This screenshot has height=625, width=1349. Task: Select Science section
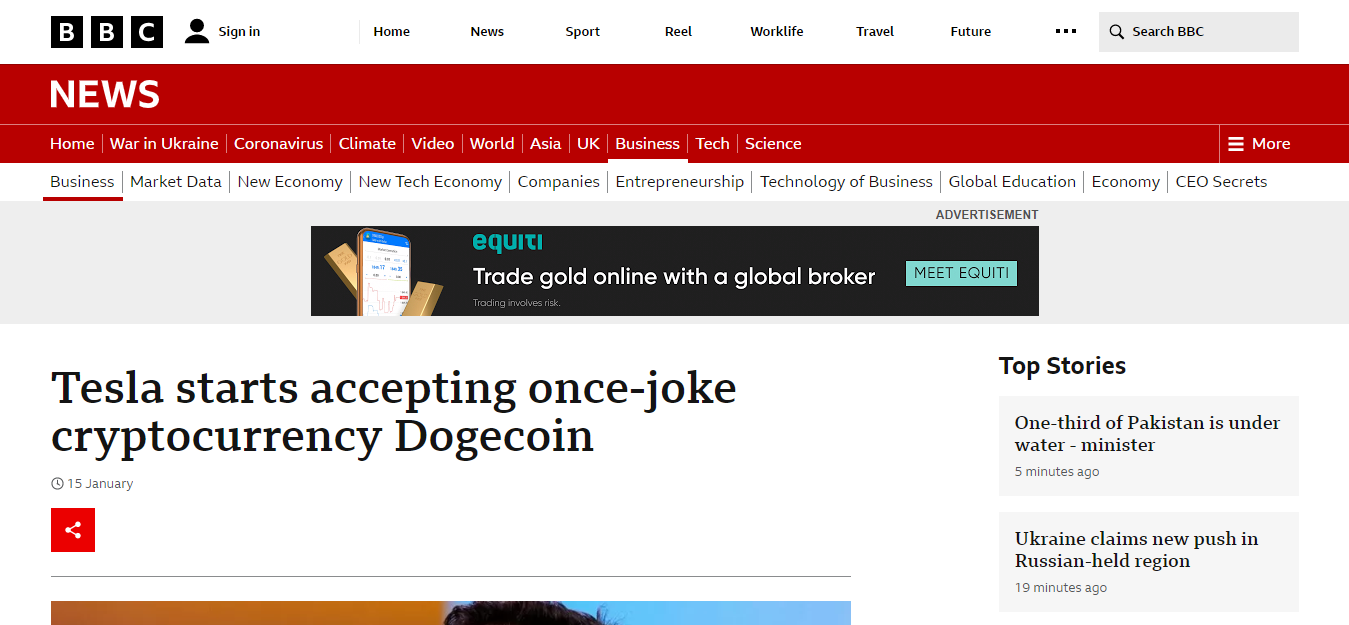click(x=773, y=144)
